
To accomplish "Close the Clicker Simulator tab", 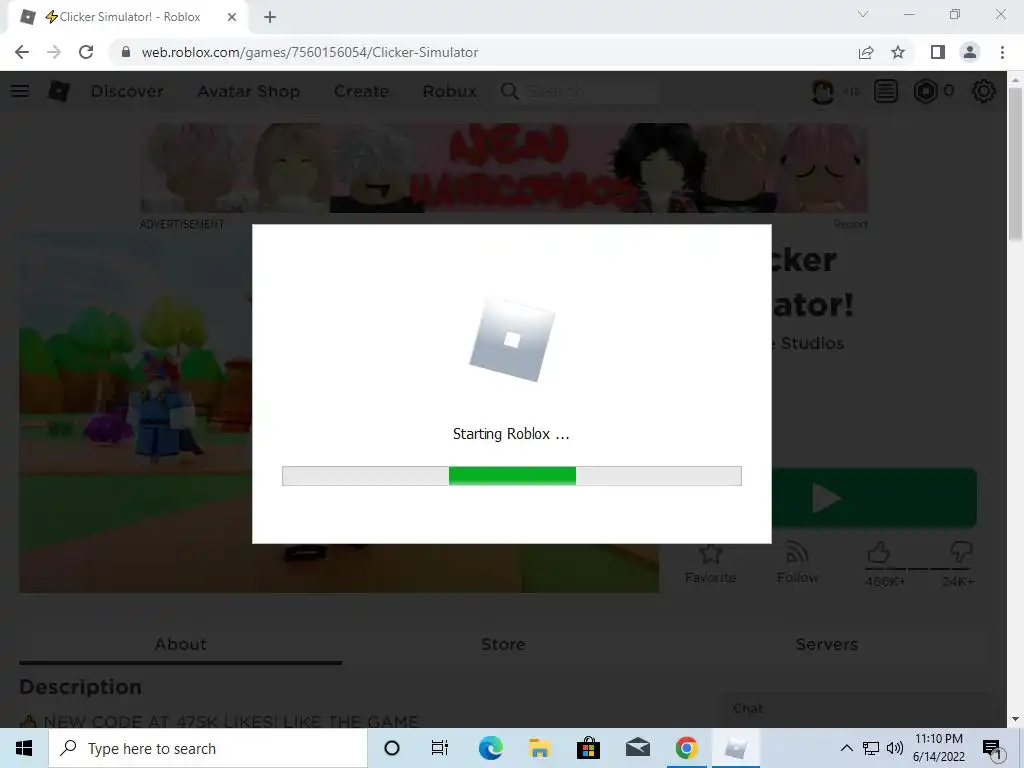I will (232, 17).
